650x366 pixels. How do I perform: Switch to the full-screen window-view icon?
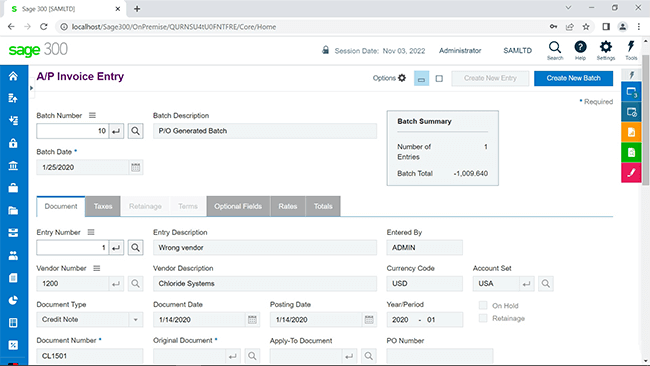pos(439,78)
